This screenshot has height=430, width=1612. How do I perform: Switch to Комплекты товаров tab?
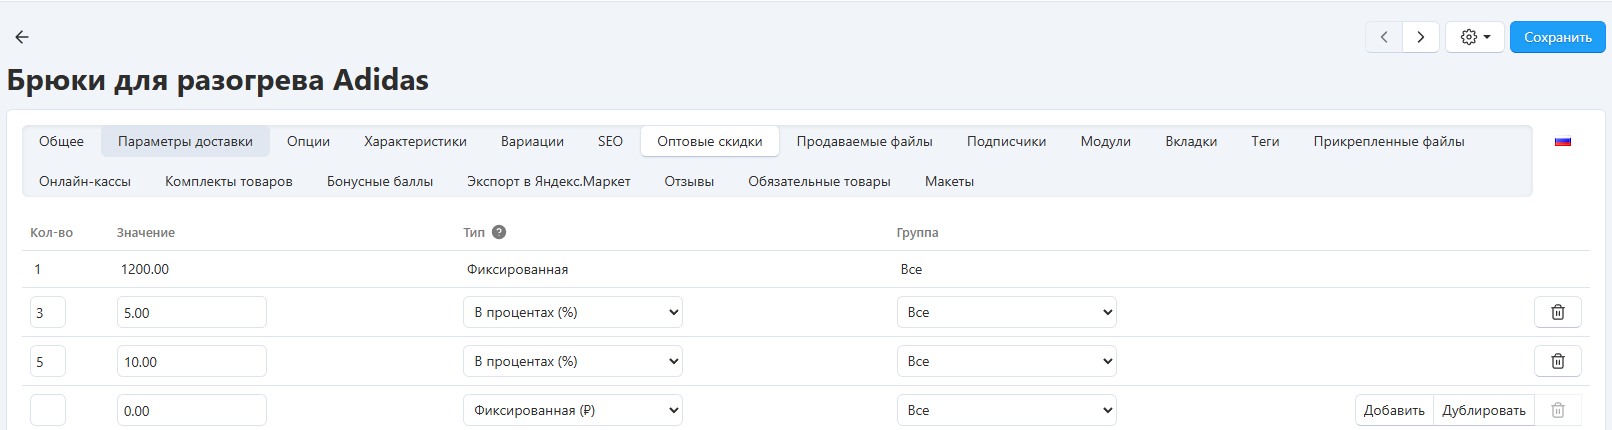click(229, 181)
